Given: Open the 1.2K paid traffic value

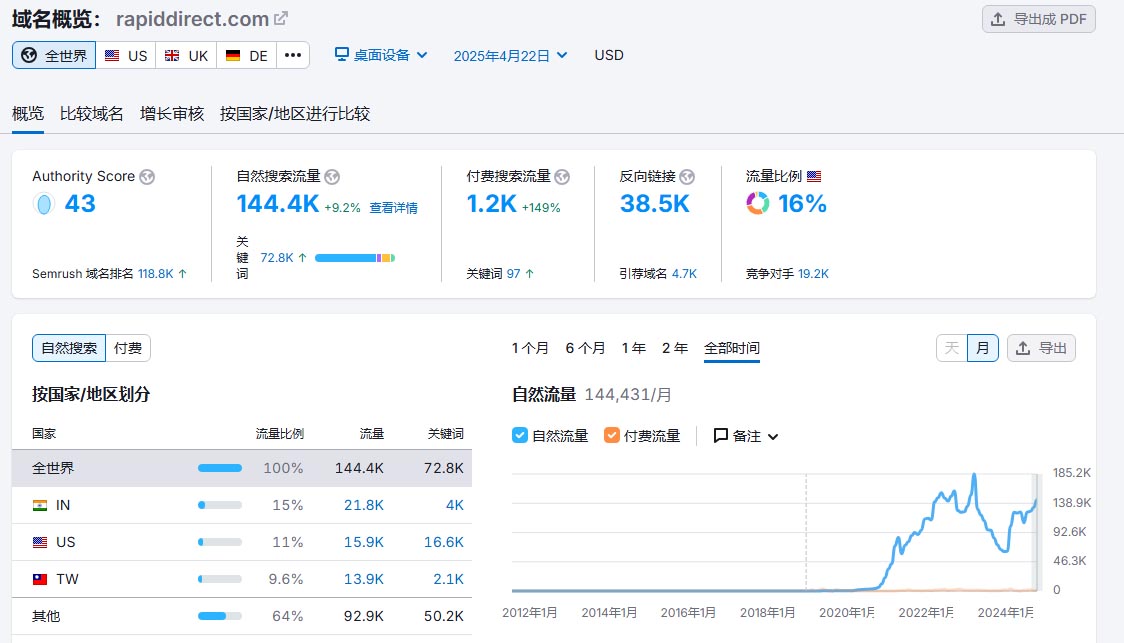Looking at the screenshot, I should pos(492,204).
